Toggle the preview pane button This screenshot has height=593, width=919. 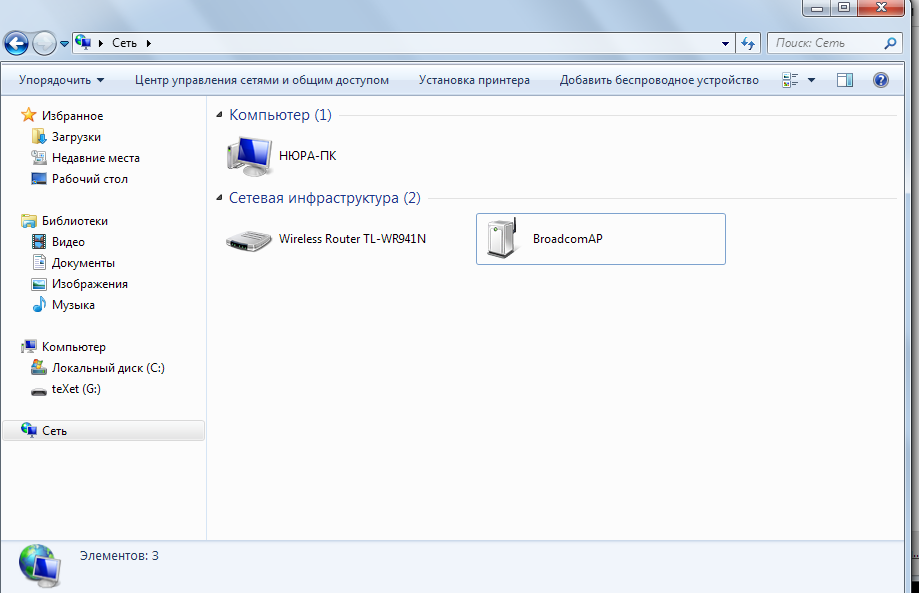tap(845, 80)
